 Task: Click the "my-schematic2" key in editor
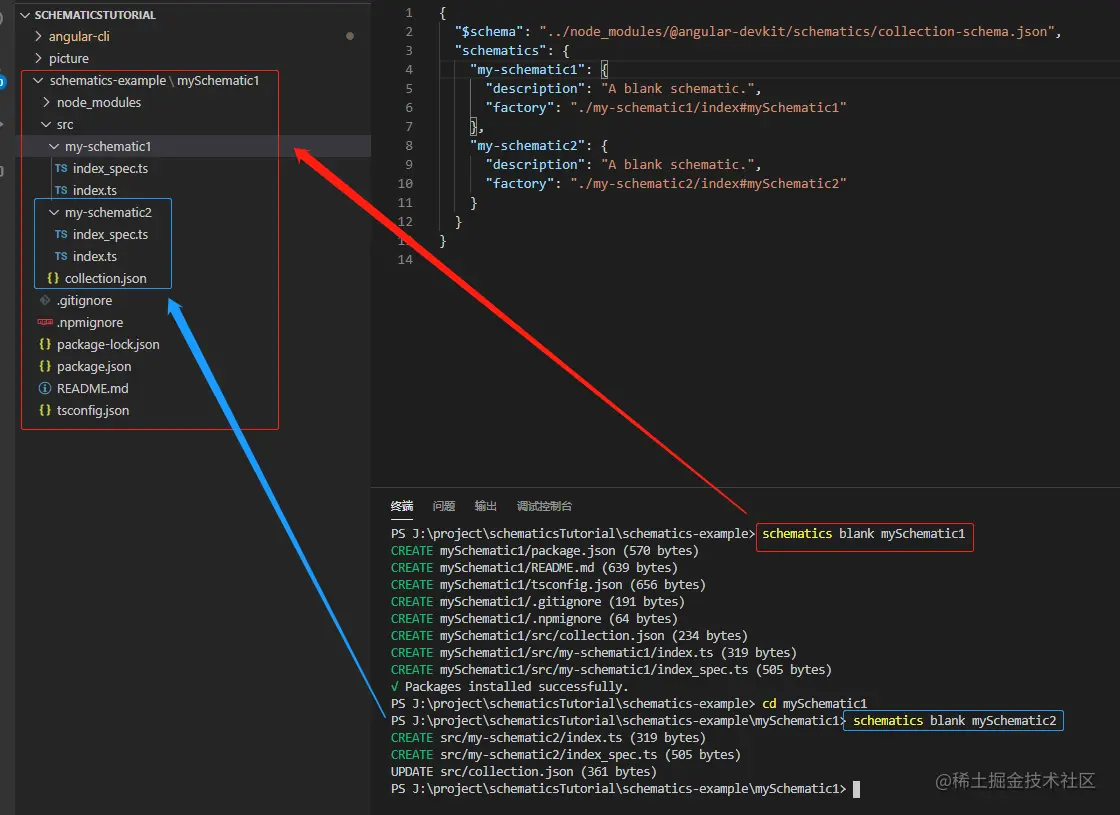coord(530,146)
